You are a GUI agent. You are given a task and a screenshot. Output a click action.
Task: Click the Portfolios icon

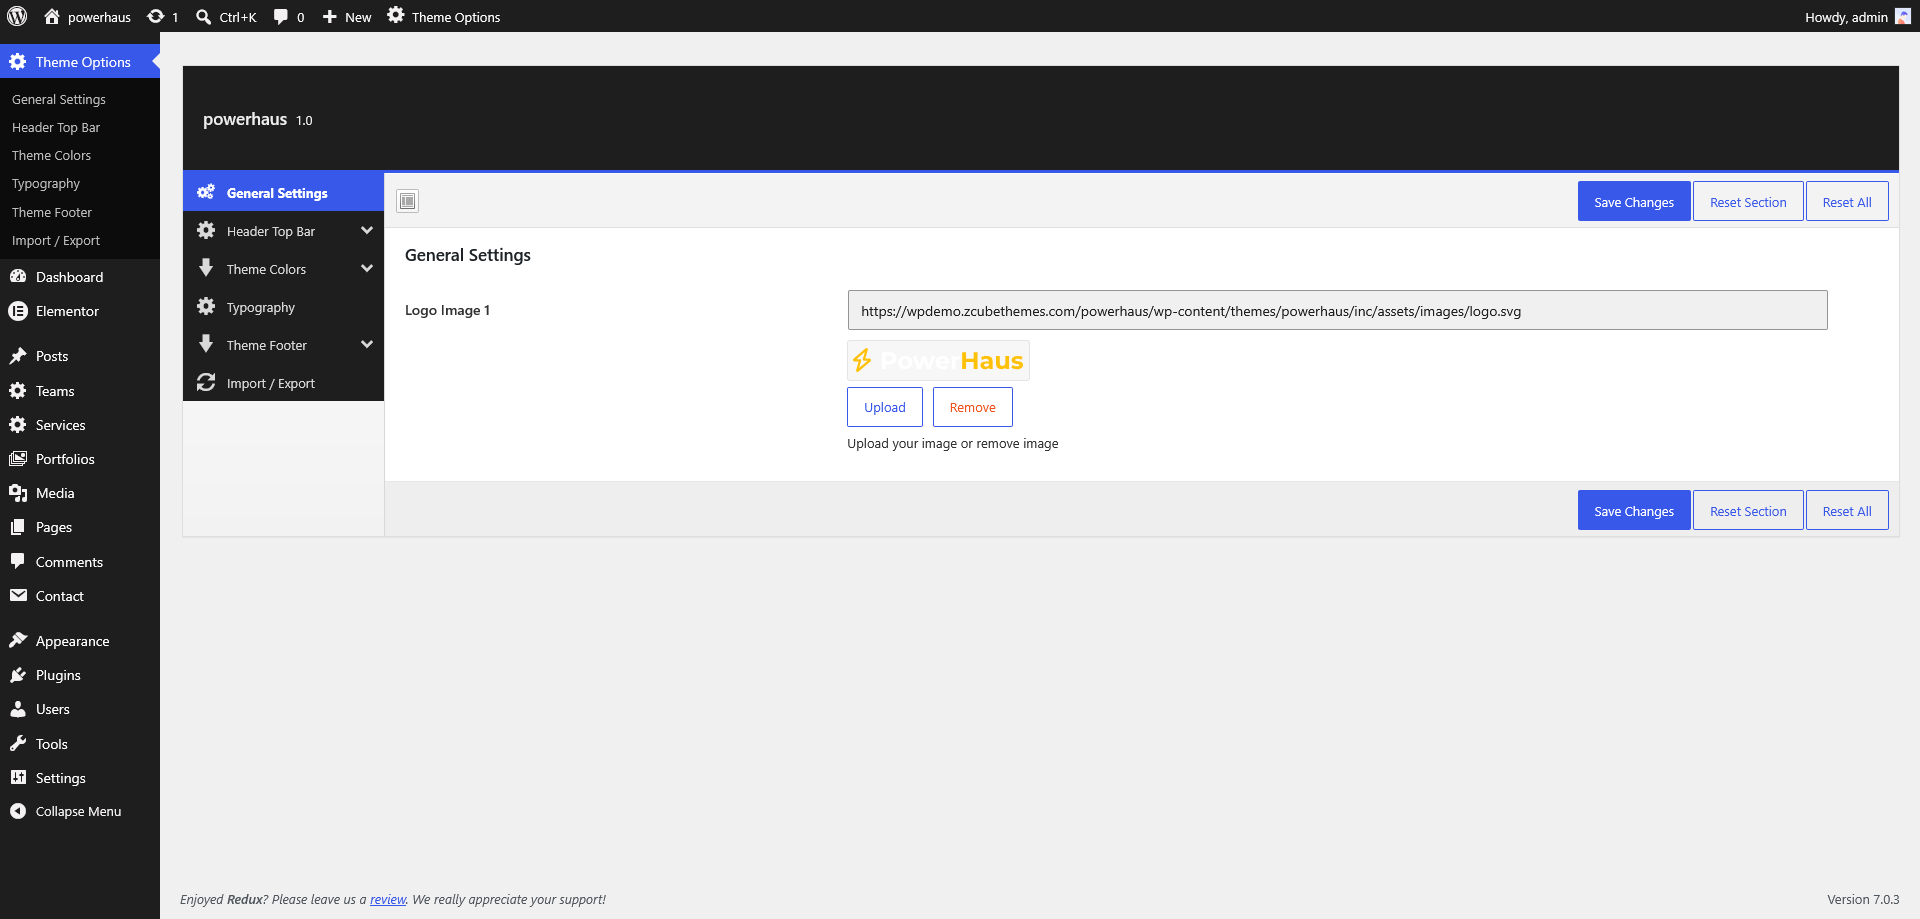coord(18,459)
